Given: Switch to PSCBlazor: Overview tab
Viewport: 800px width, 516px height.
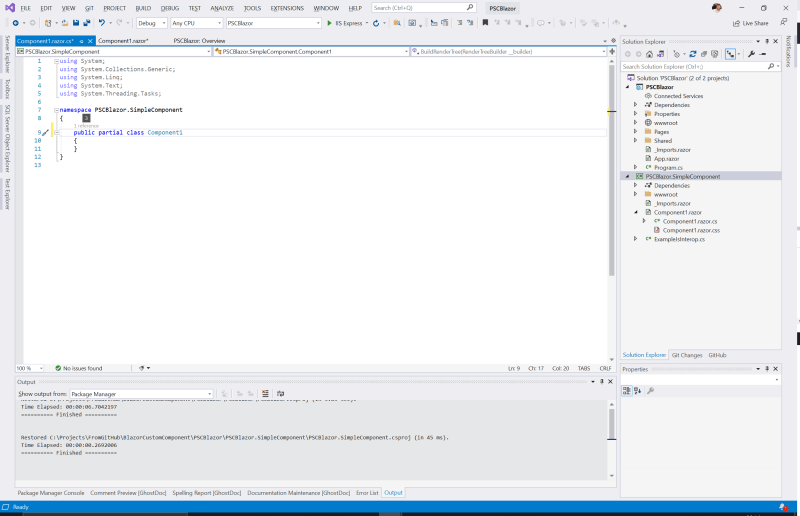Looking at the screenshot, I should [199, 41].
